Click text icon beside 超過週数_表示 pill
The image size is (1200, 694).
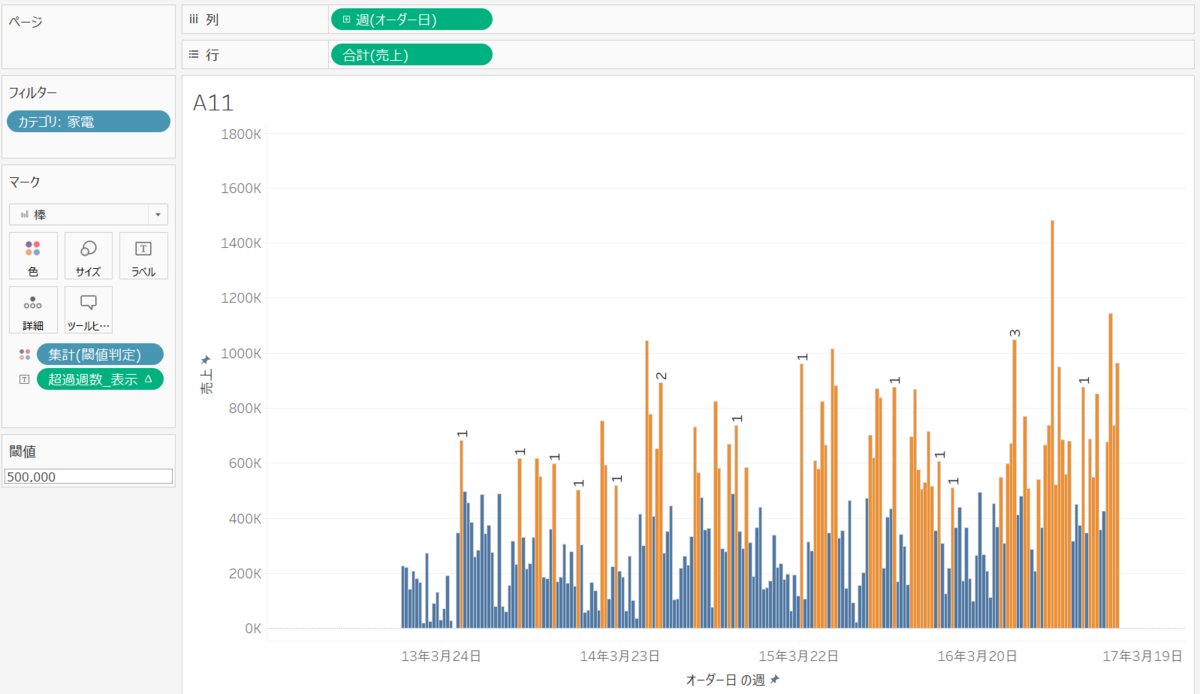(x=24, y=379)
